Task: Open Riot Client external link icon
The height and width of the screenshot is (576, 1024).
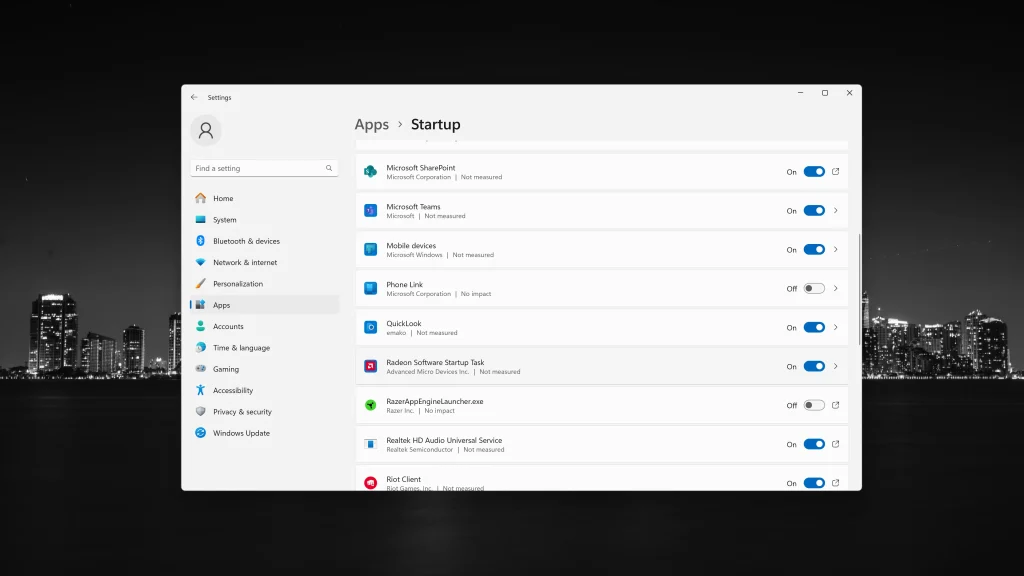Action: click(835, 483)
